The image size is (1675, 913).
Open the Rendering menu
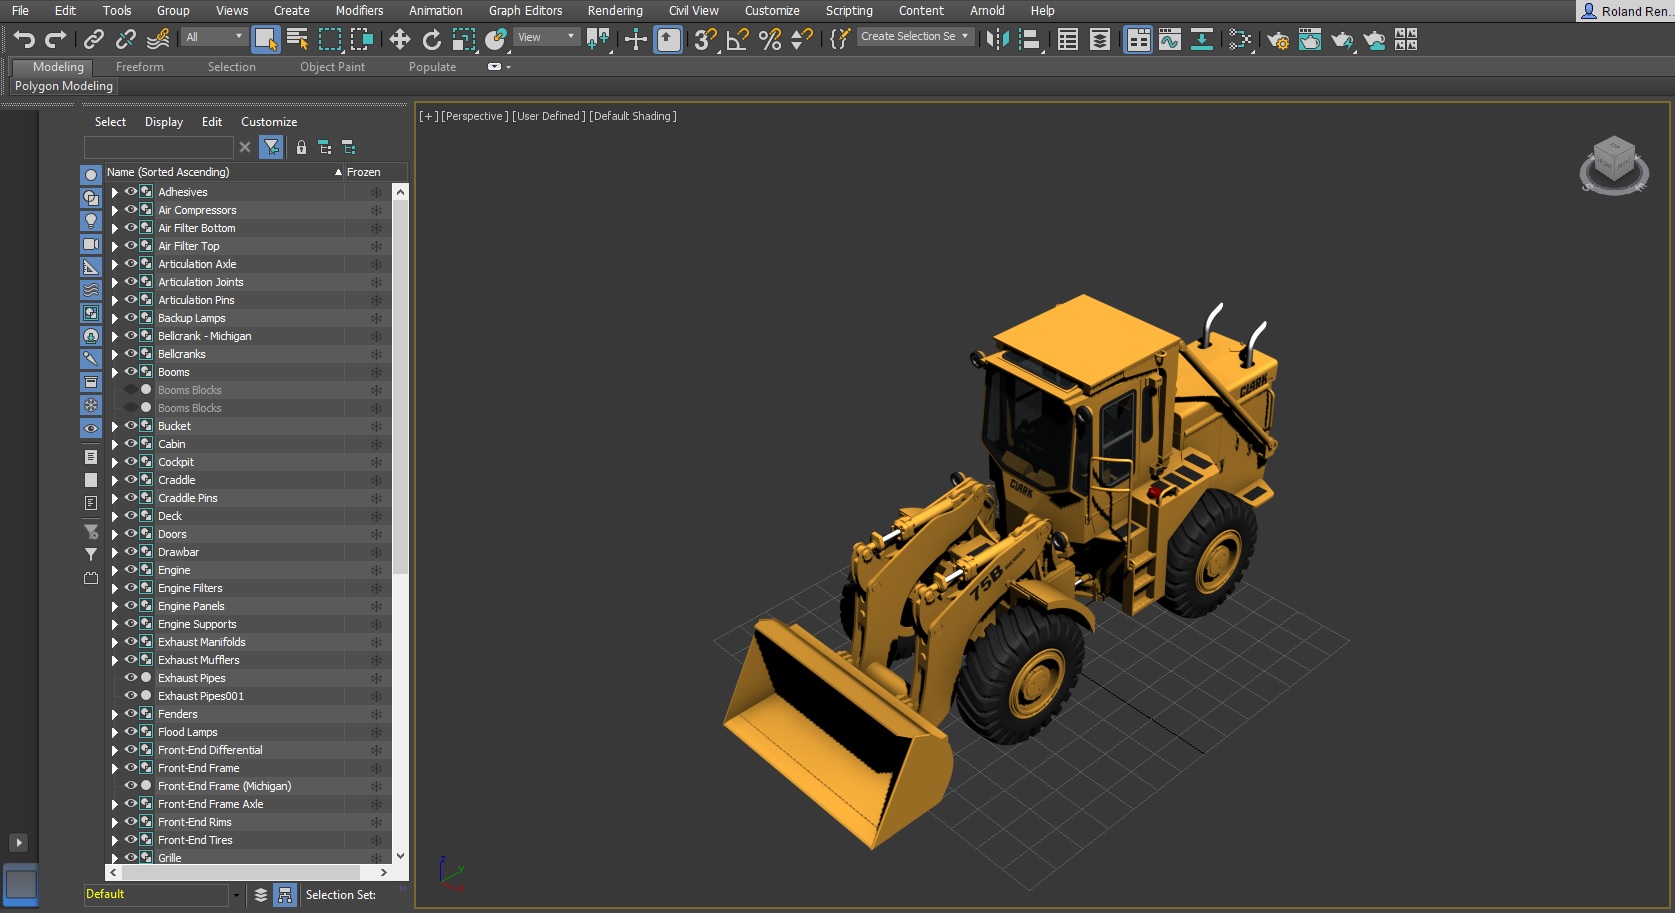(x=614, y=11)
